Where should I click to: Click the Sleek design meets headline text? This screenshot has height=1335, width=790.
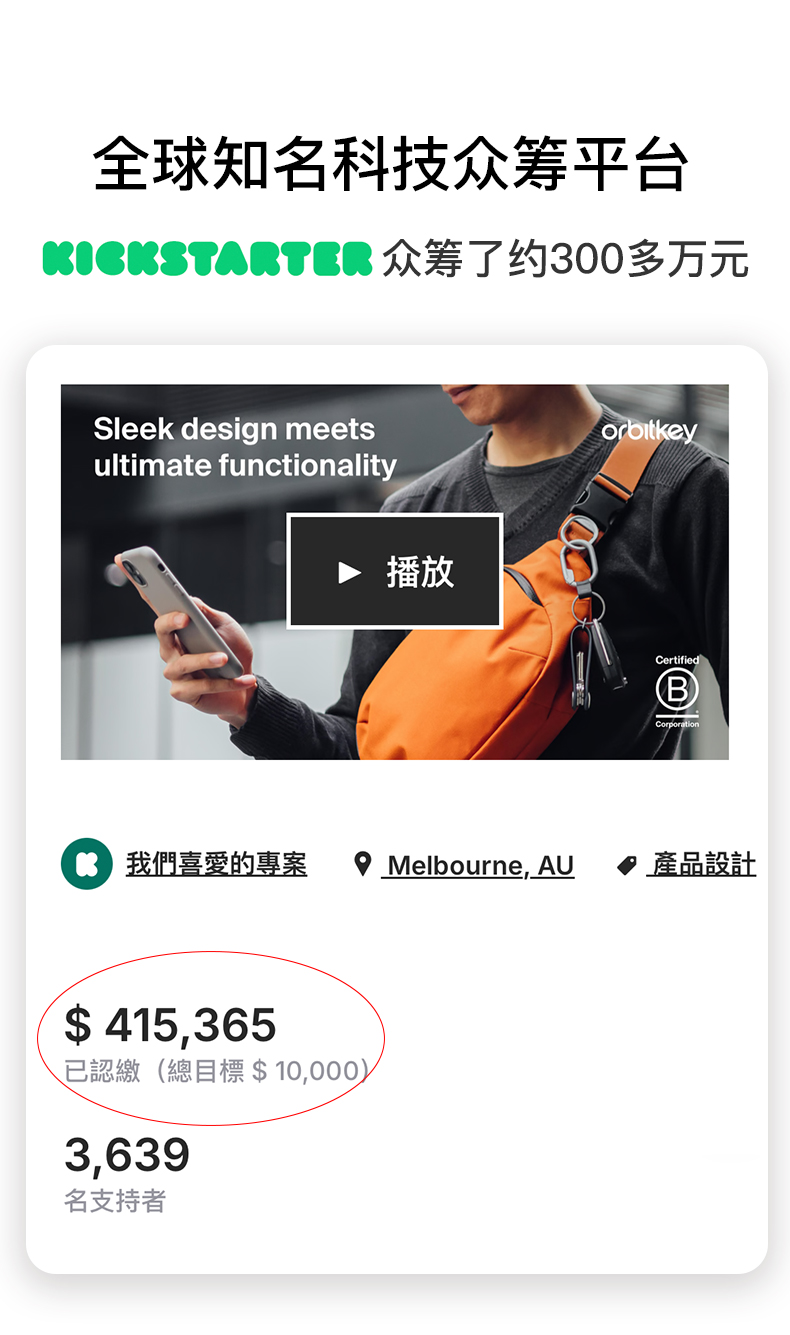(234, 429)
